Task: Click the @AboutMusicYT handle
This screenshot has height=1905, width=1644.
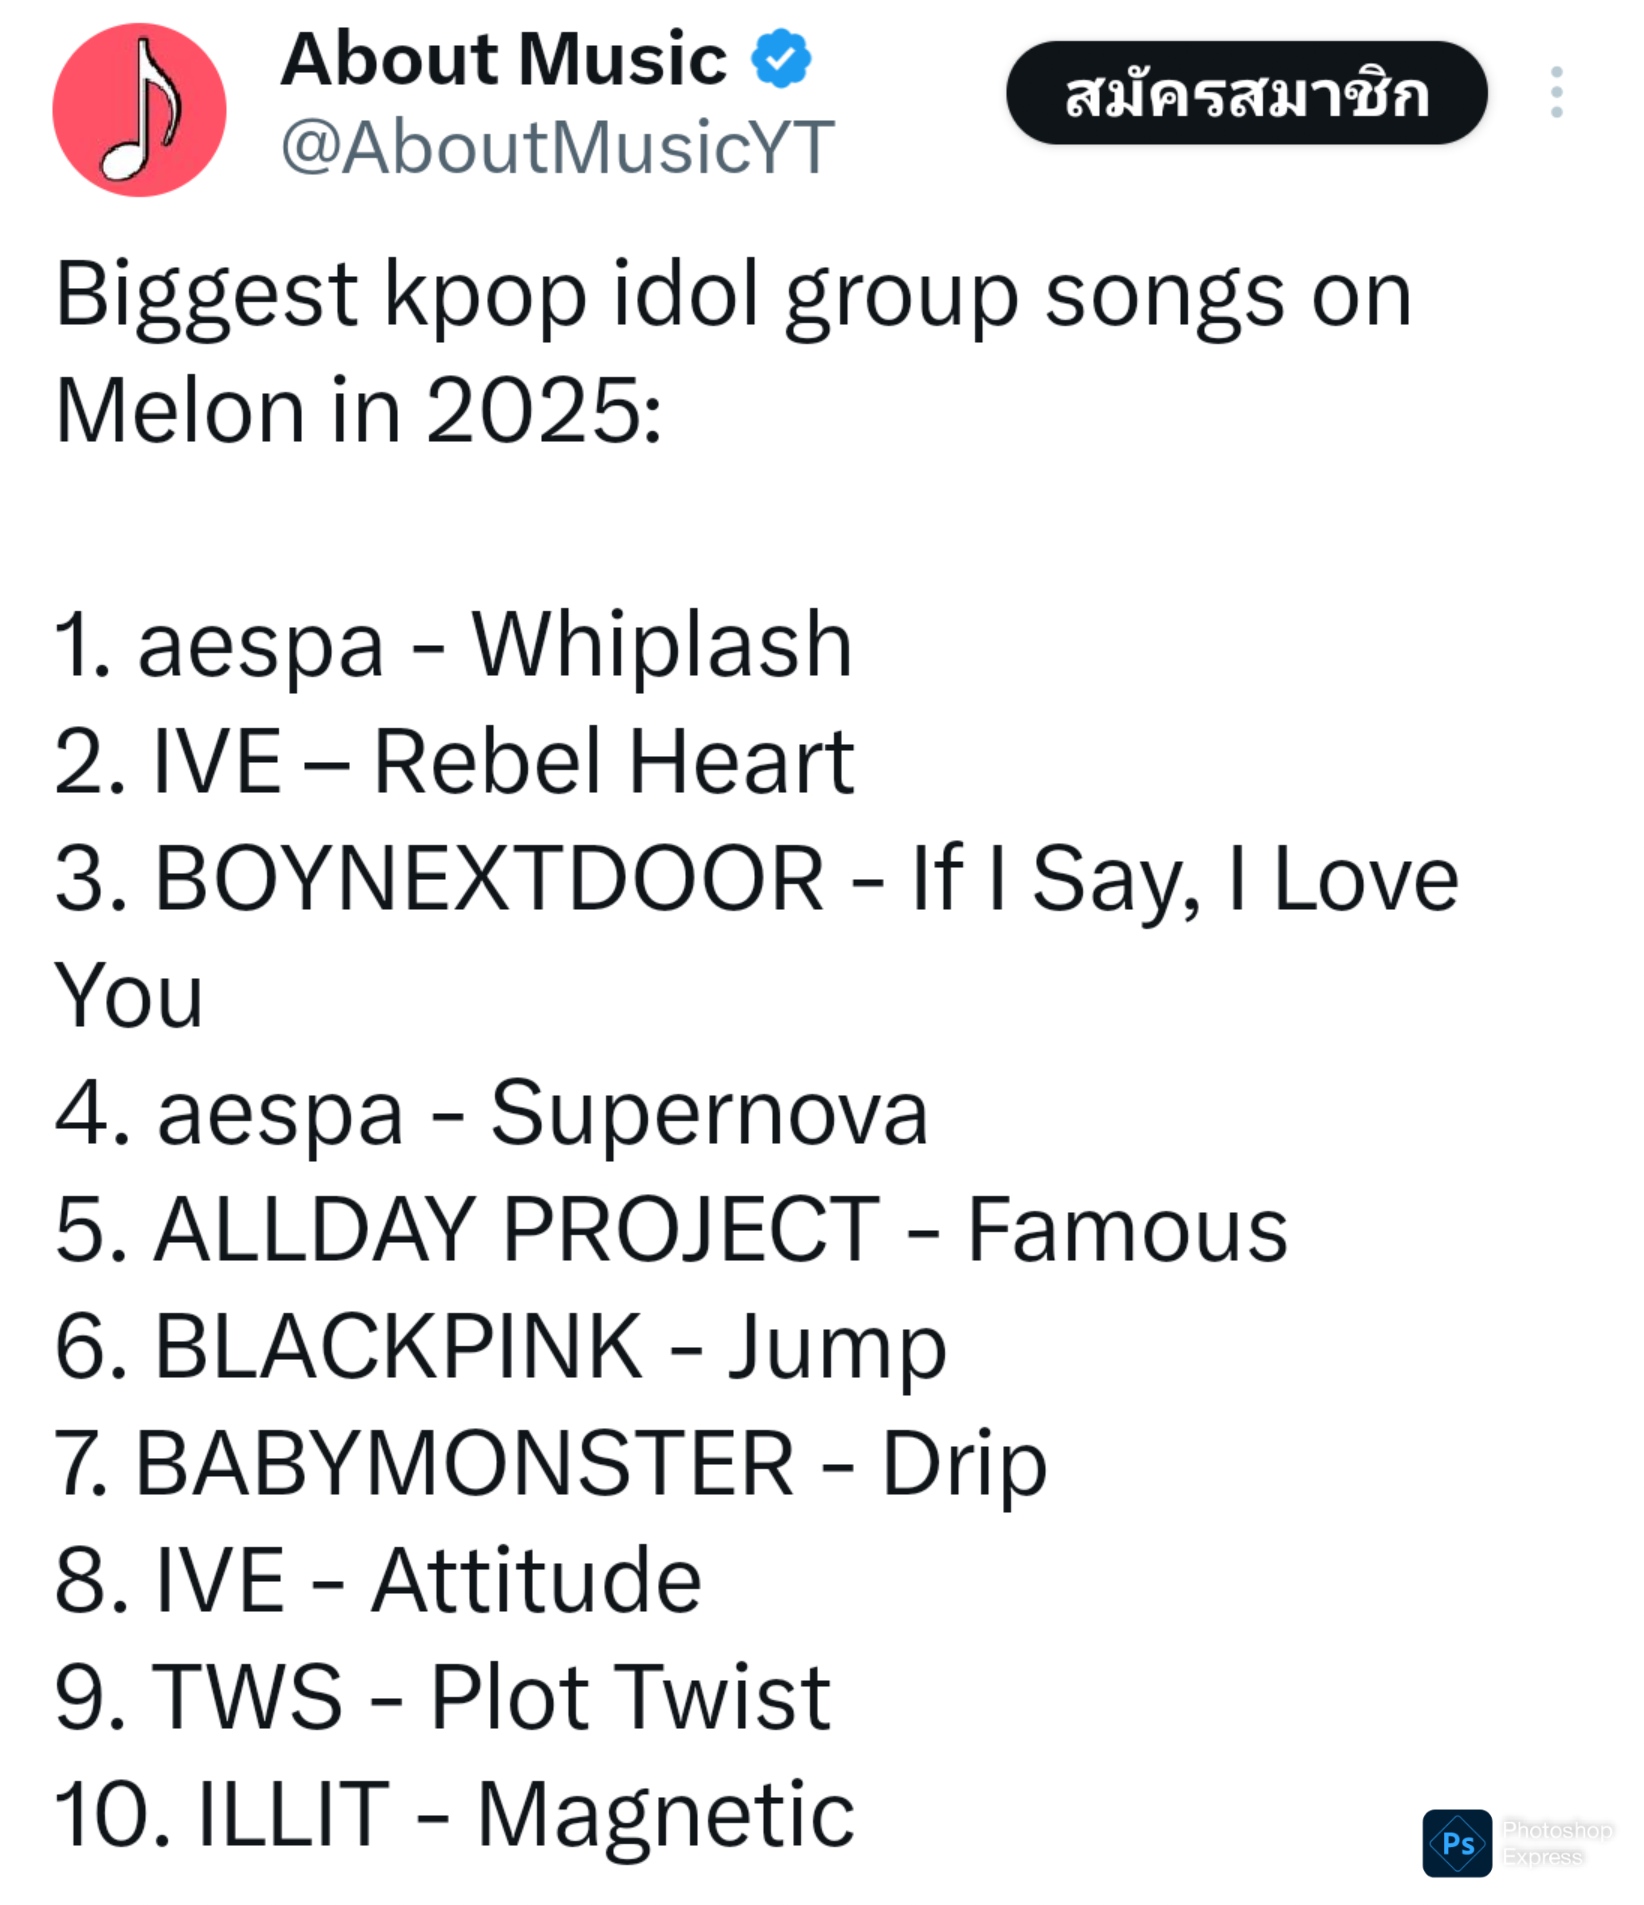Action: [x=557, y=147]
